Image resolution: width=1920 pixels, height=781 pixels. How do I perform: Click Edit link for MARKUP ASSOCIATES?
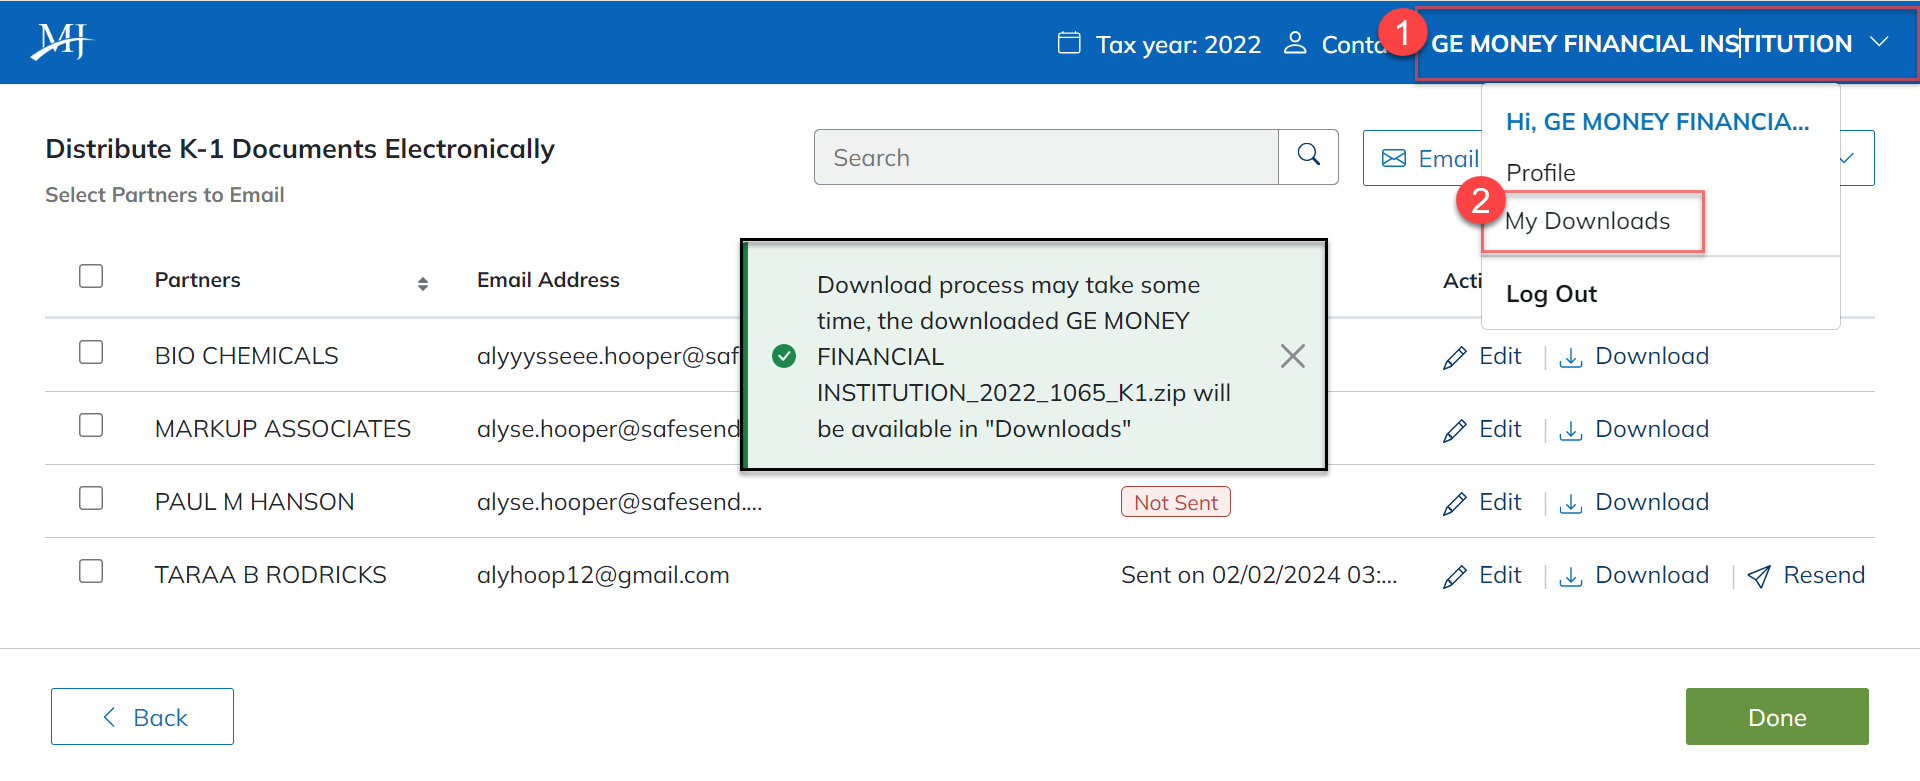pyautogui.click(x=1500, y=429)
